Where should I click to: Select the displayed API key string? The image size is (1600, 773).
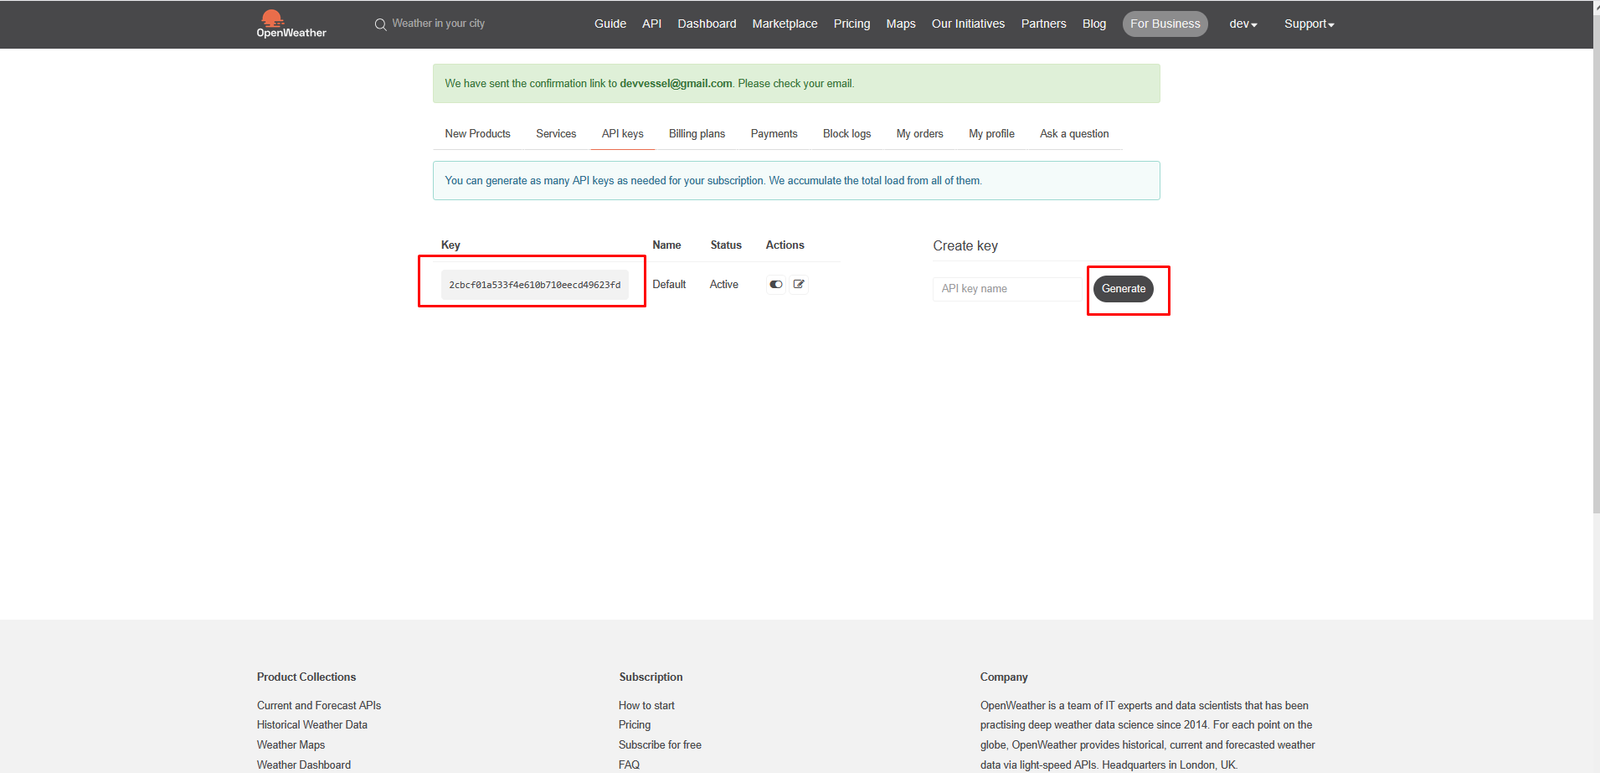pos(534,285)
